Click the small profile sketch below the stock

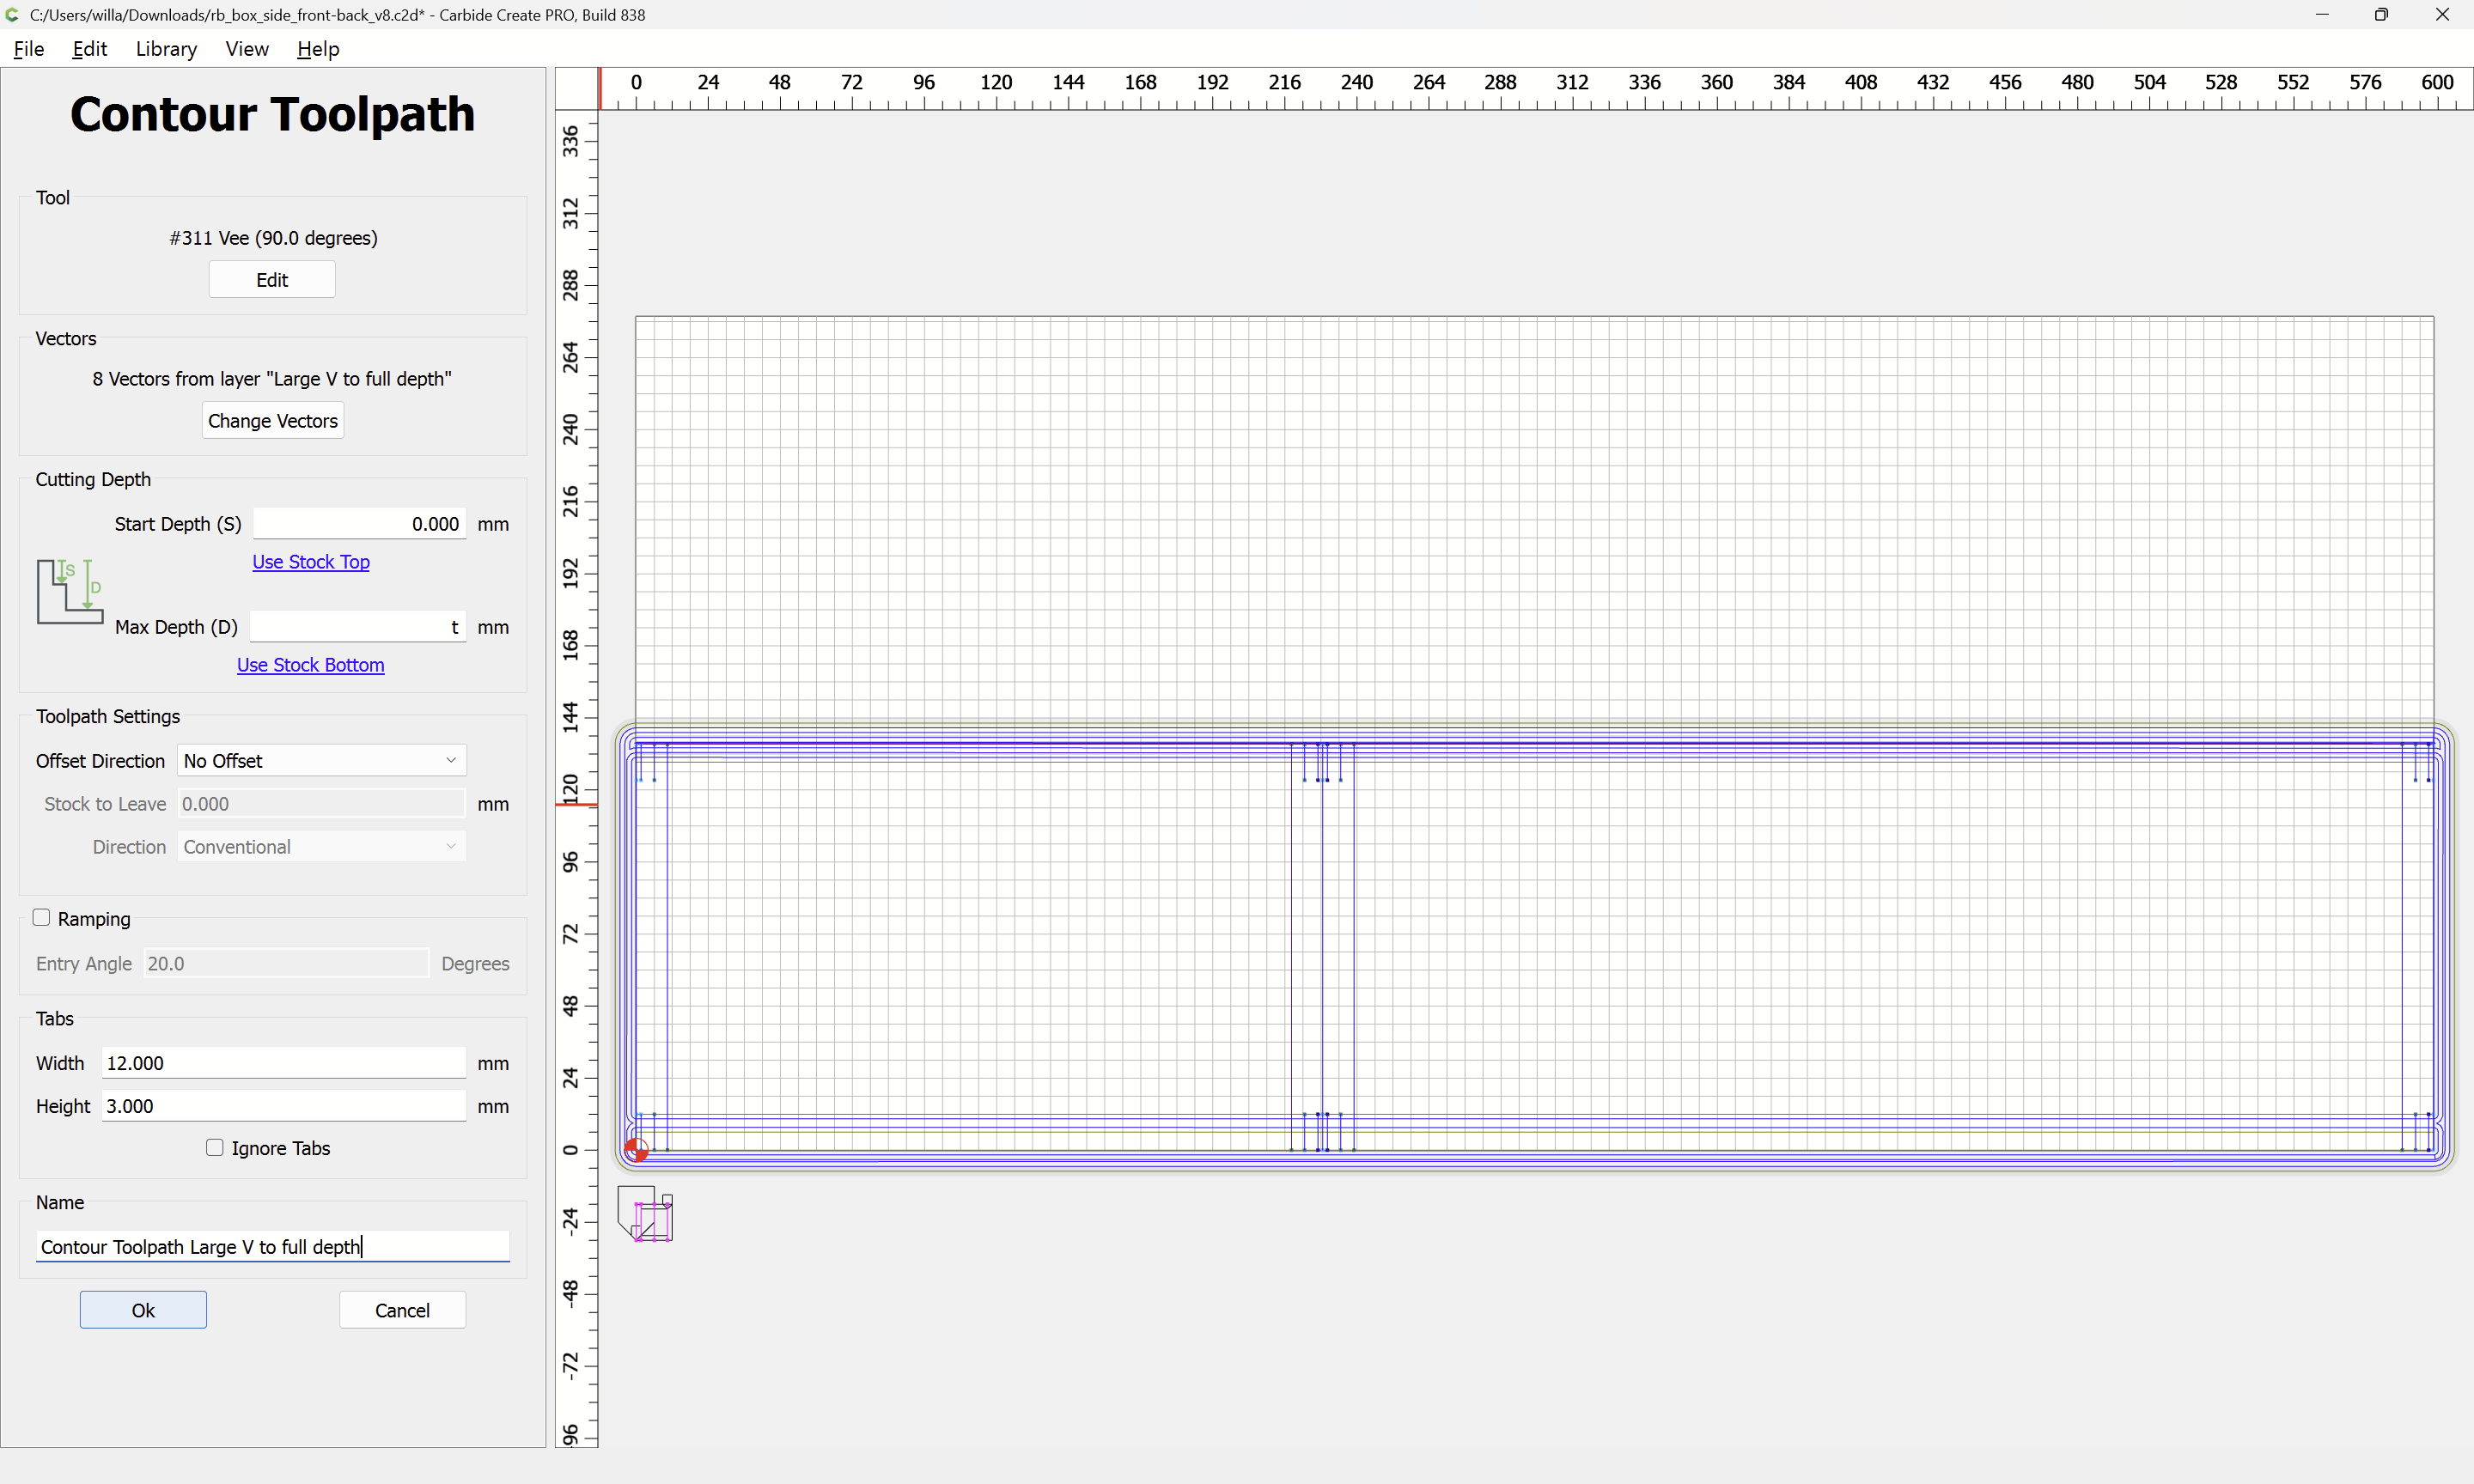(x=646, y=1214)
